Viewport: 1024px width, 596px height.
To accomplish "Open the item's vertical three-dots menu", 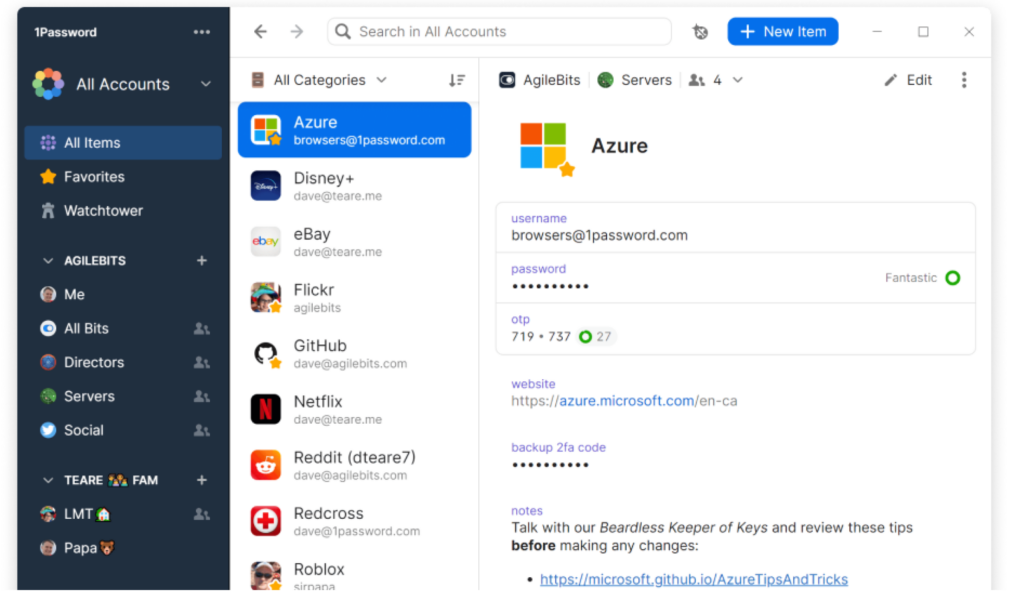I will click(964, 80).
